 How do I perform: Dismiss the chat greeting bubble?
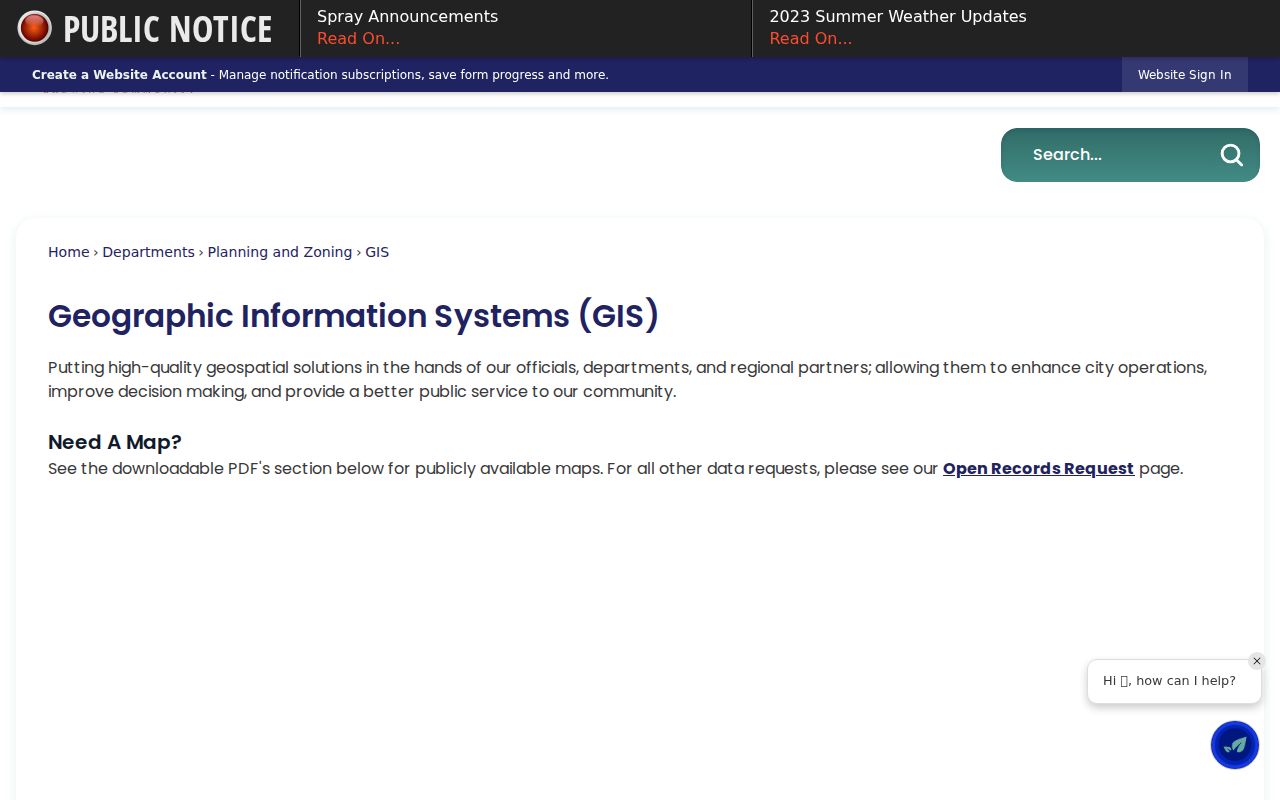(x=1257, y=661)
